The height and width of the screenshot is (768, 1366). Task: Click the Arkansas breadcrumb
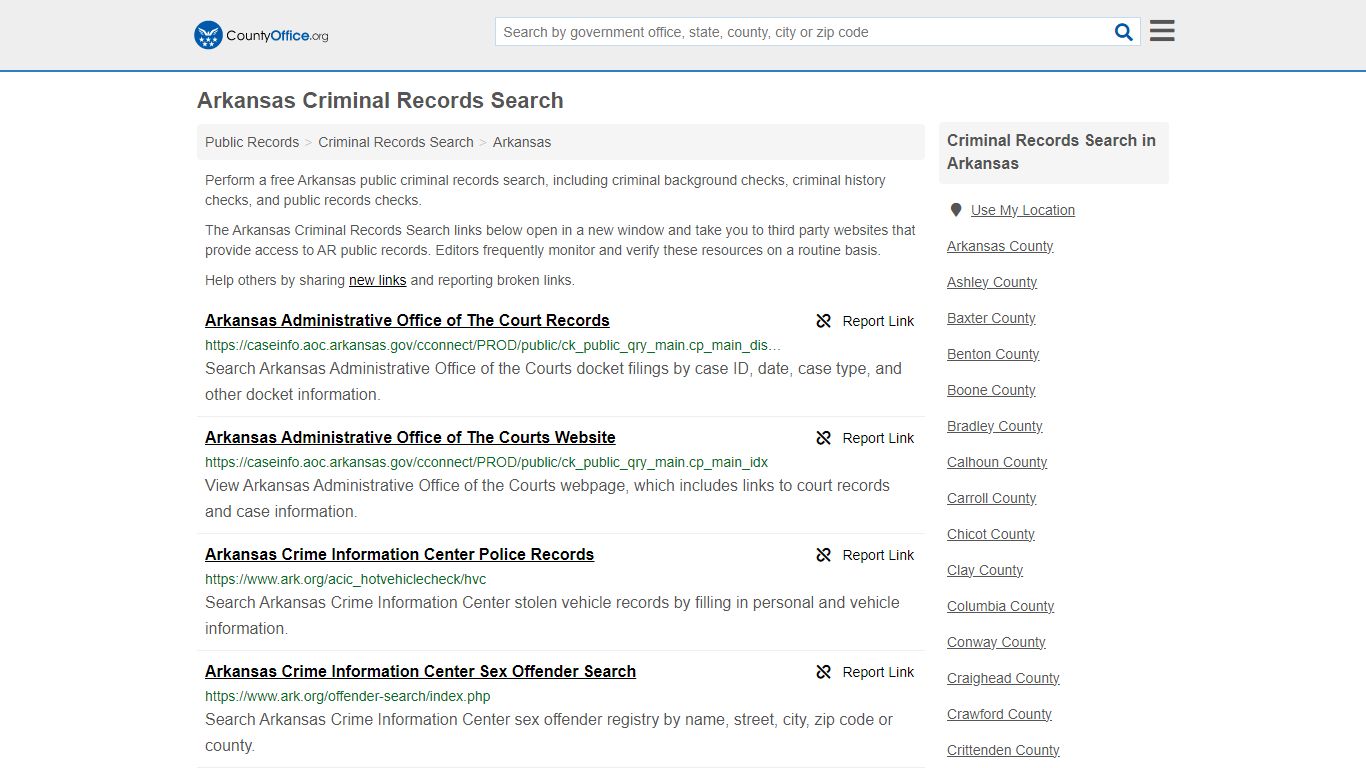[x=522, y=142]
